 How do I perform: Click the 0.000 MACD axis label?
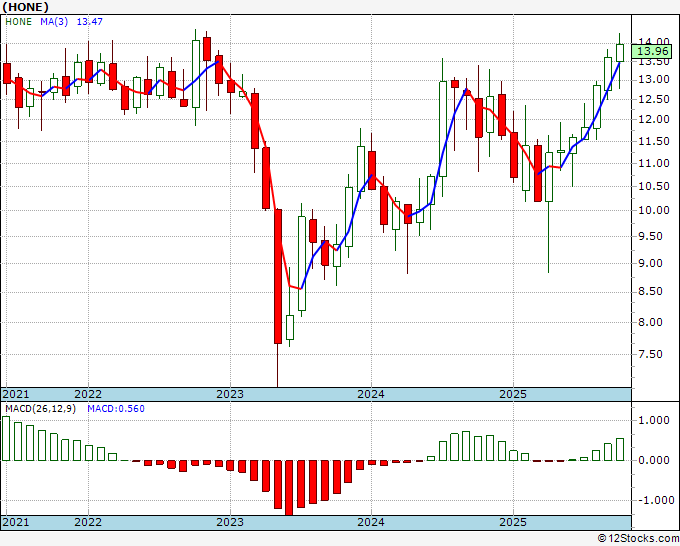click(654, 460)
